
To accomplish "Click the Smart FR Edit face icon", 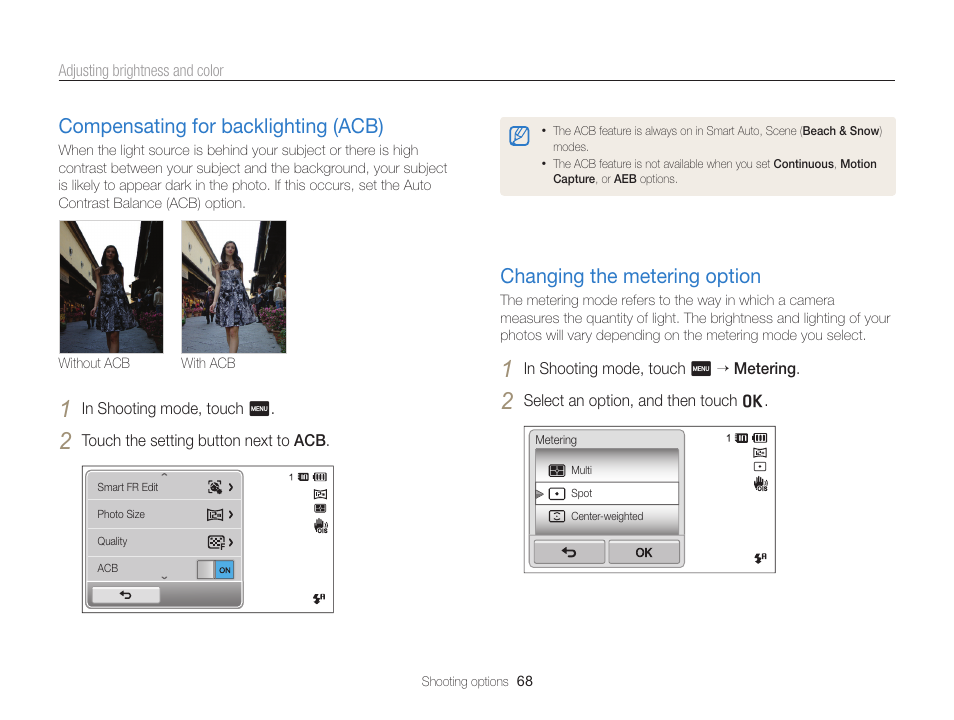I will pyautogui.click(x=215, y=487).
